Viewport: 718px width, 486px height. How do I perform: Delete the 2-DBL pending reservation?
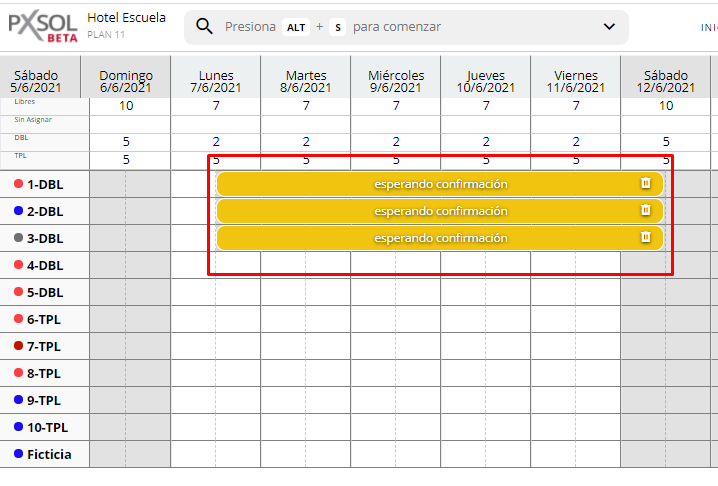pyautogui.click(x=645, y=211)
